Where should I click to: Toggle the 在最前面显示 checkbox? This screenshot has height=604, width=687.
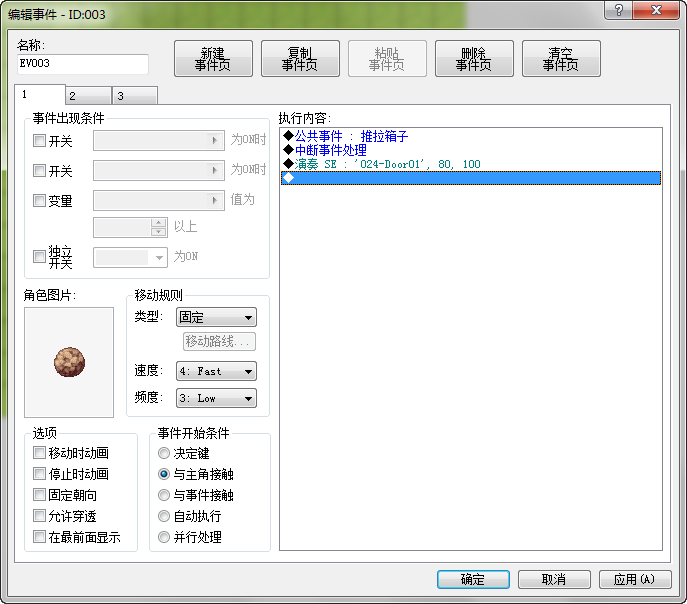[39, 537]
